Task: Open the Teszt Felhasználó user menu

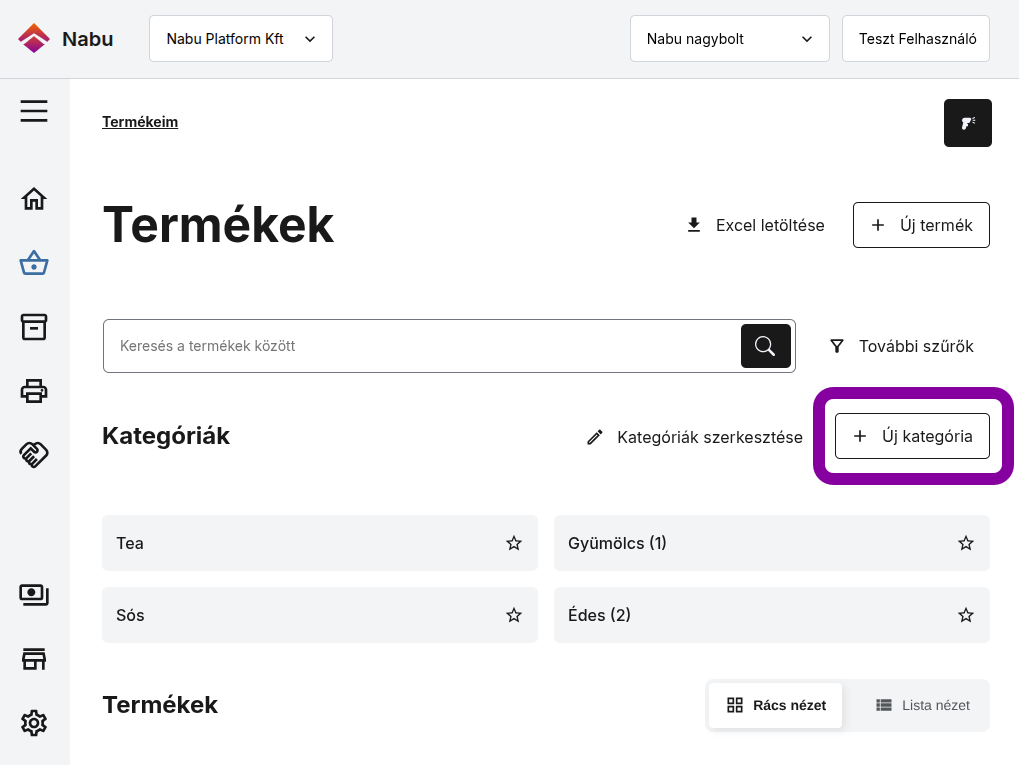Action: click(916, 39)
